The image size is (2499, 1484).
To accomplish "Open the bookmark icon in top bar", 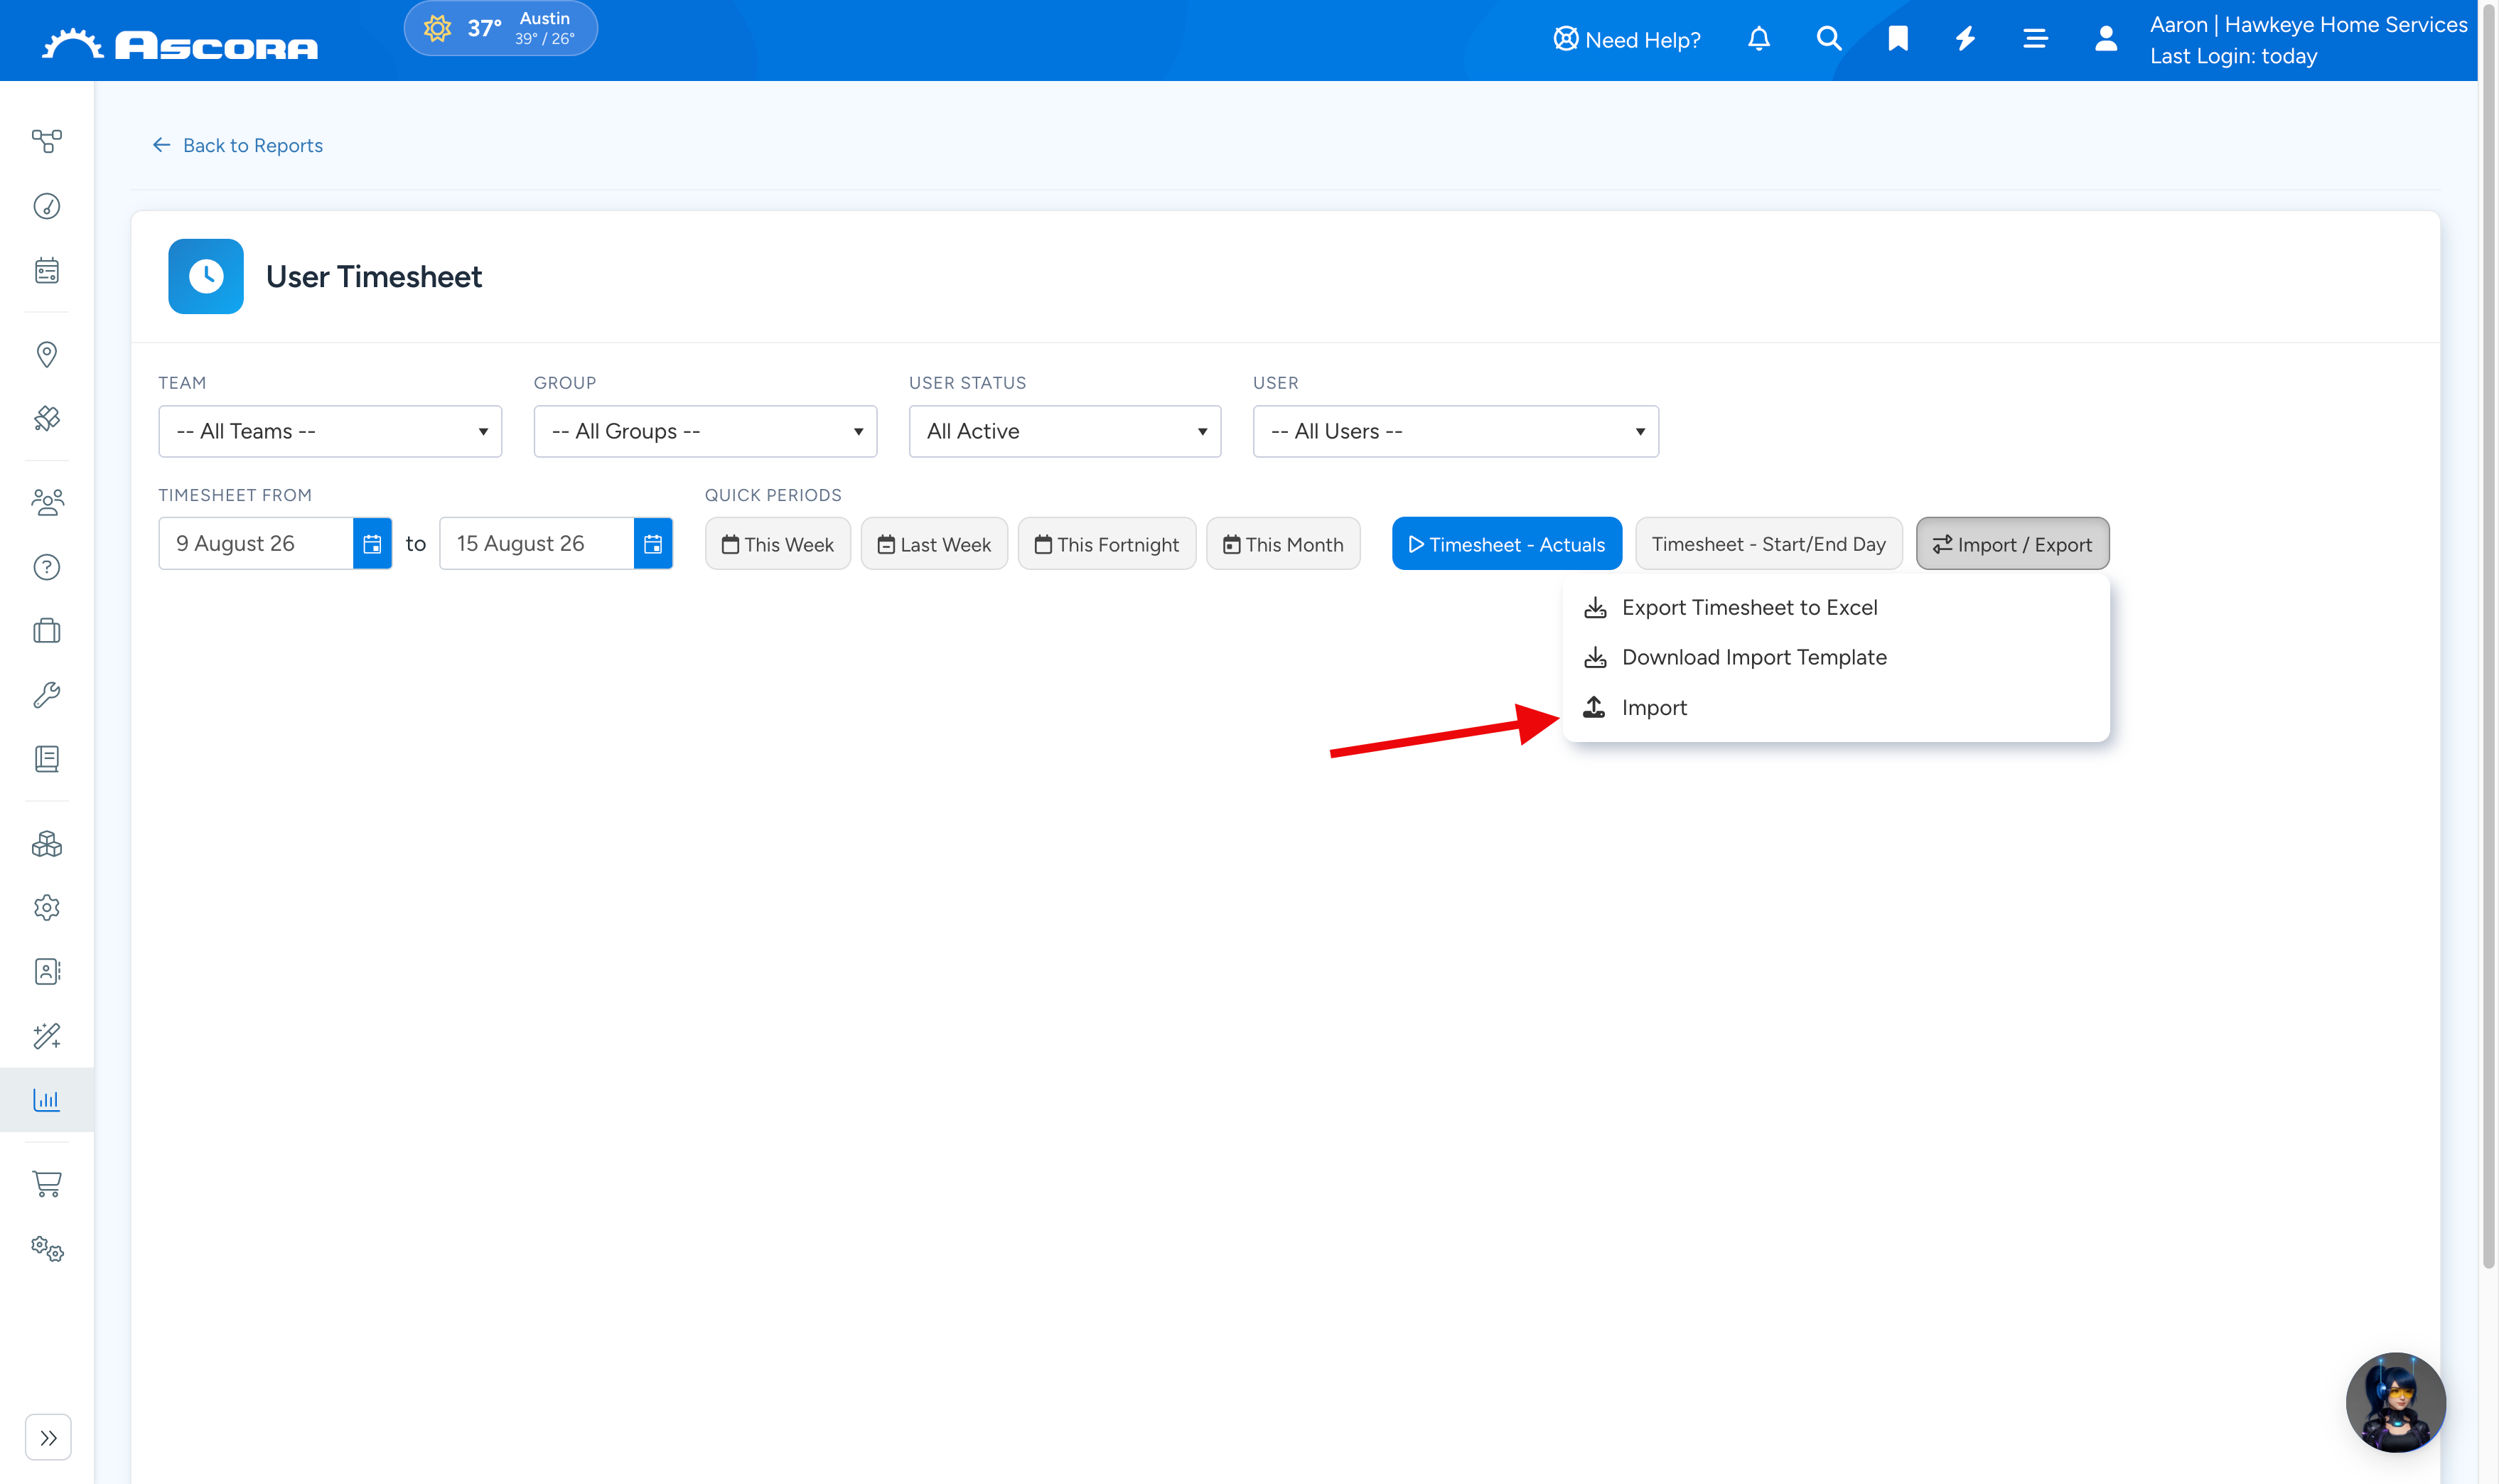I will tap(1897, 39).
